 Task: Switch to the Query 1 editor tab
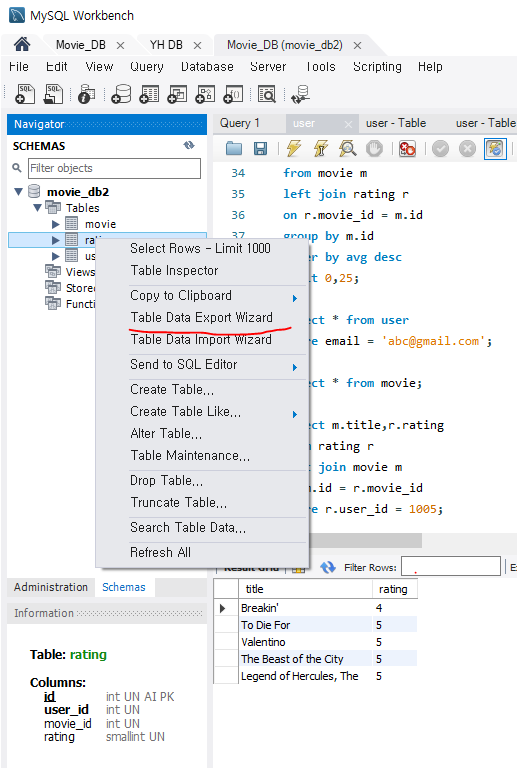pyautogui.click(x=239, y=123)
